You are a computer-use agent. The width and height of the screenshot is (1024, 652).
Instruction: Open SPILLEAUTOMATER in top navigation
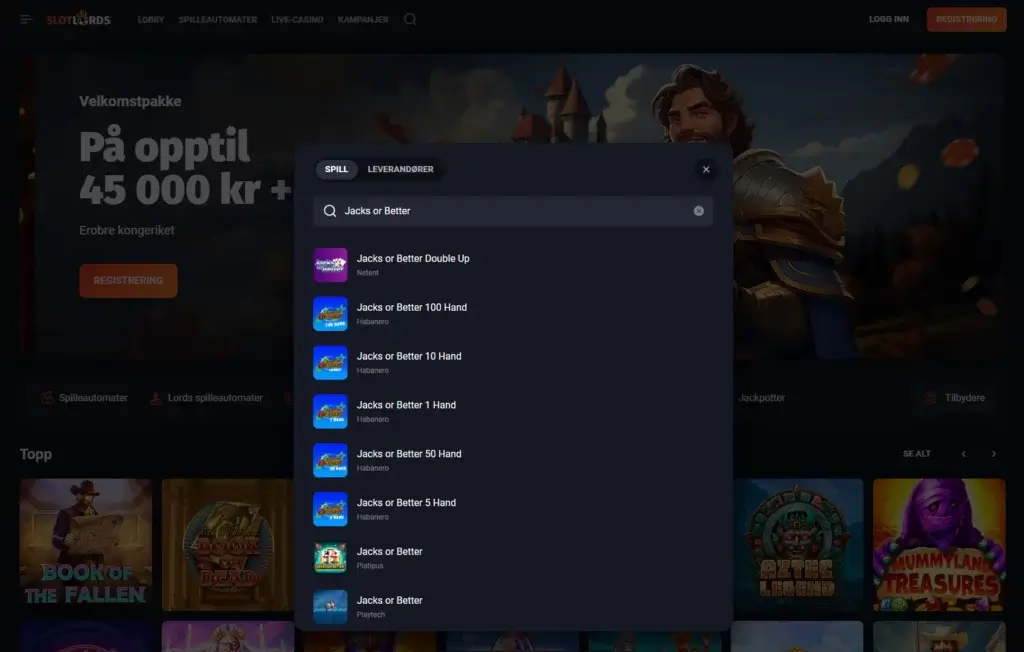pyautogui.click(x=218, y=20)
